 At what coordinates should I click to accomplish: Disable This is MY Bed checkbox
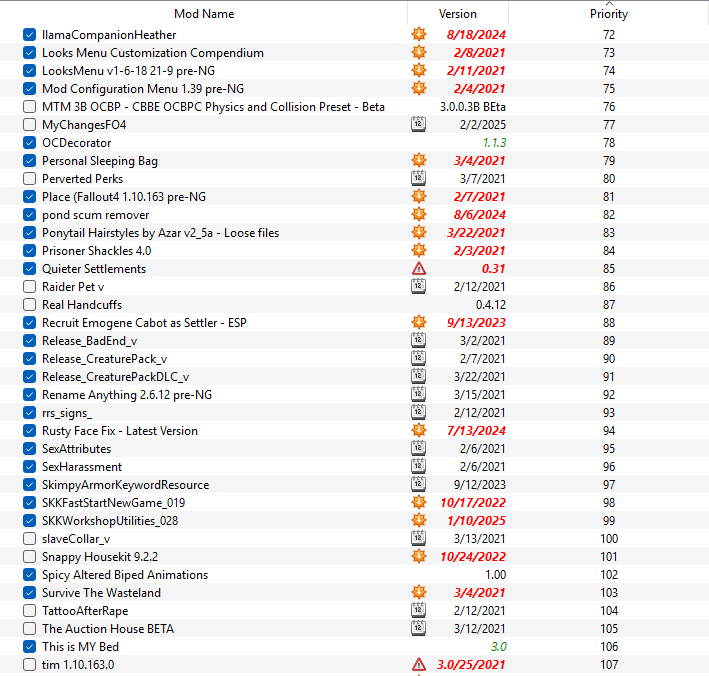[29, 647]
